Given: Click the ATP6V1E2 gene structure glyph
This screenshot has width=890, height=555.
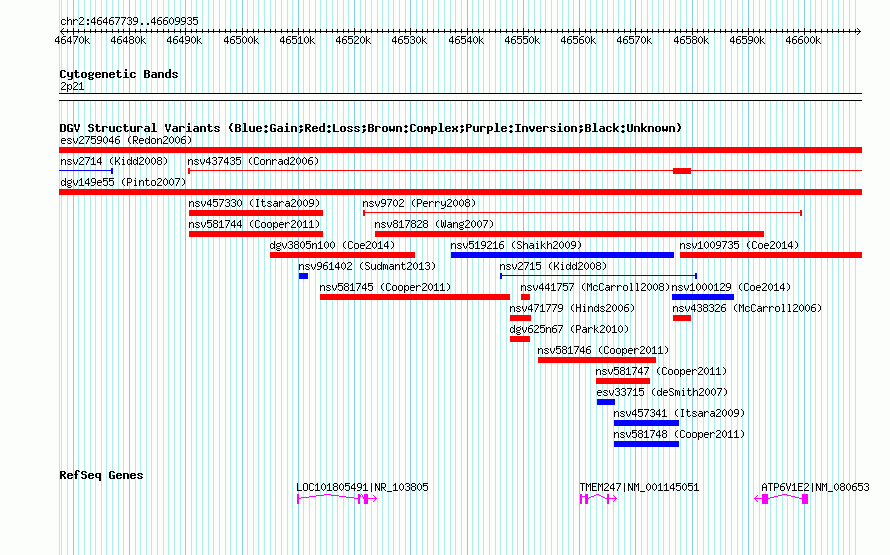Looking at the screenshot, I should pos(781,499).
